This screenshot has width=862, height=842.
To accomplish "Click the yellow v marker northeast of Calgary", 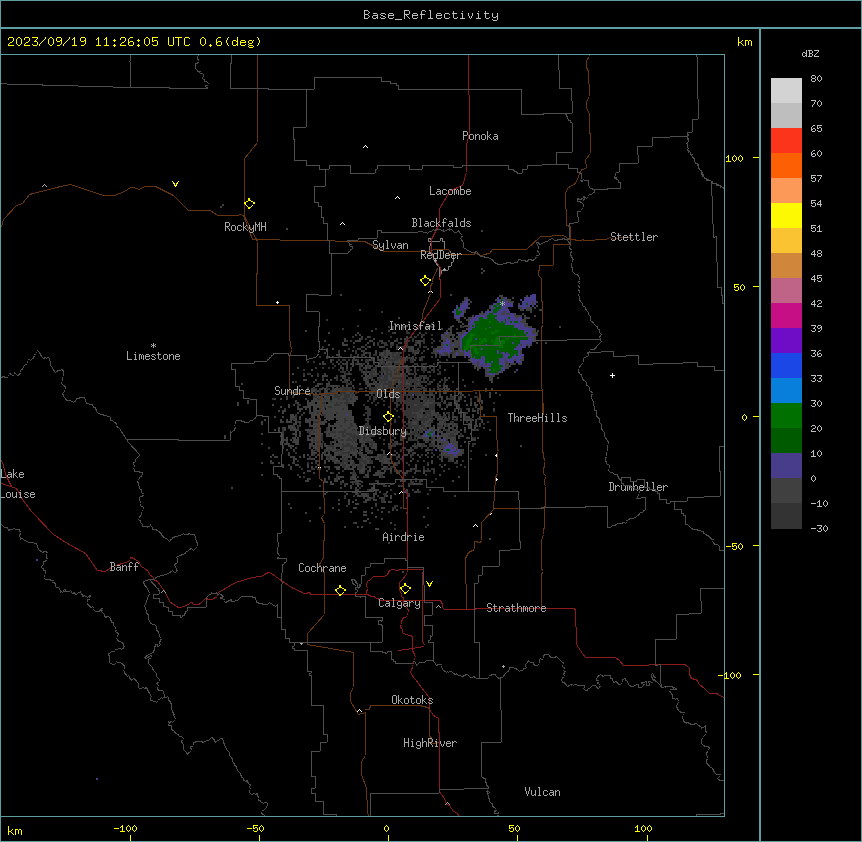I will 429,584.
